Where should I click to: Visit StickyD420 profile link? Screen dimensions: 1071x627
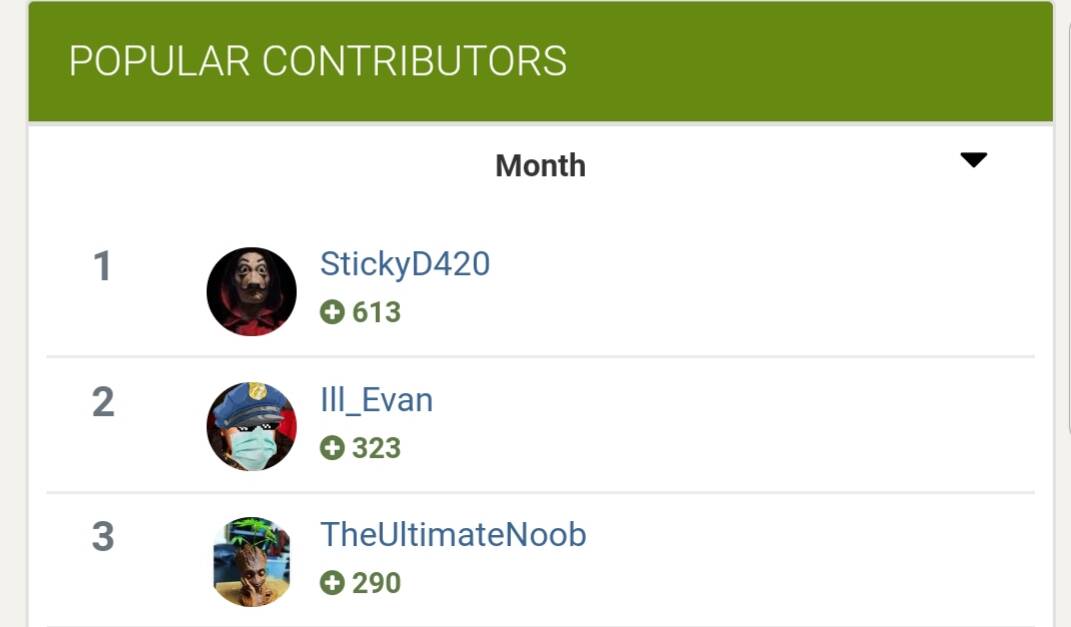(x=405, y=265)
